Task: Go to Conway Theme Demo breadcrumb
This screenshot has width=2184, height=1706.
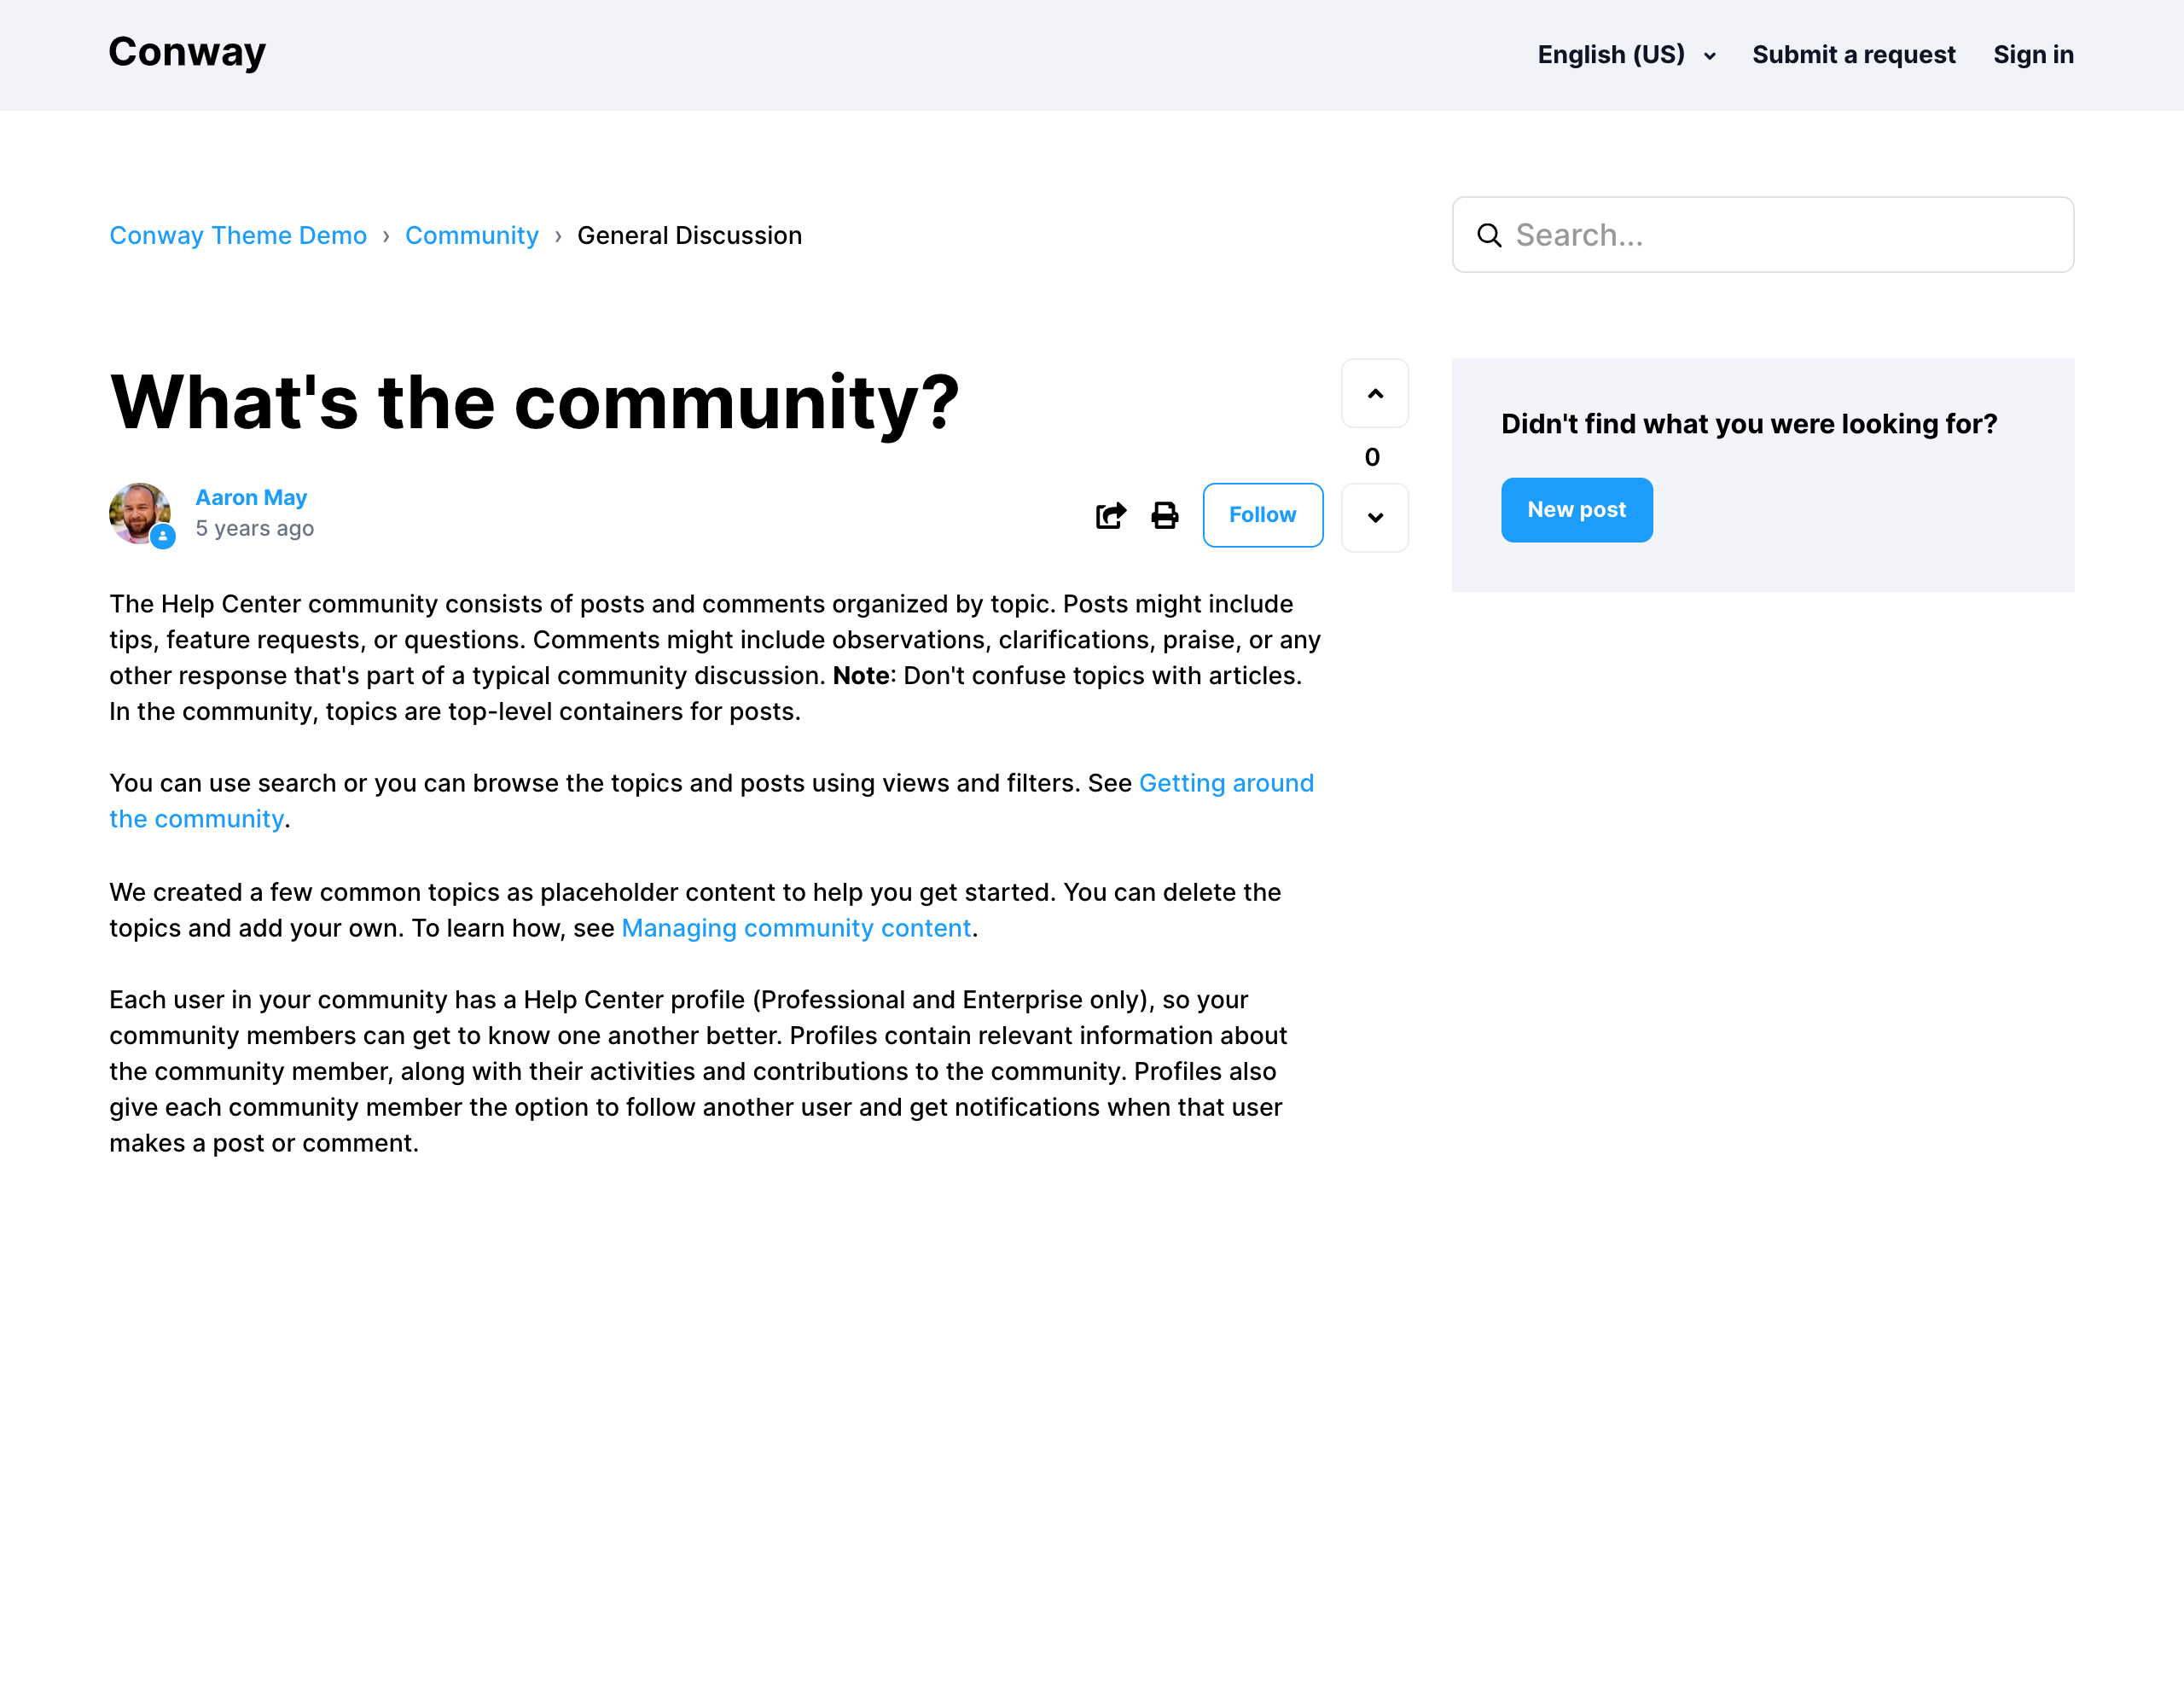Action: click(x=238, y=236)
